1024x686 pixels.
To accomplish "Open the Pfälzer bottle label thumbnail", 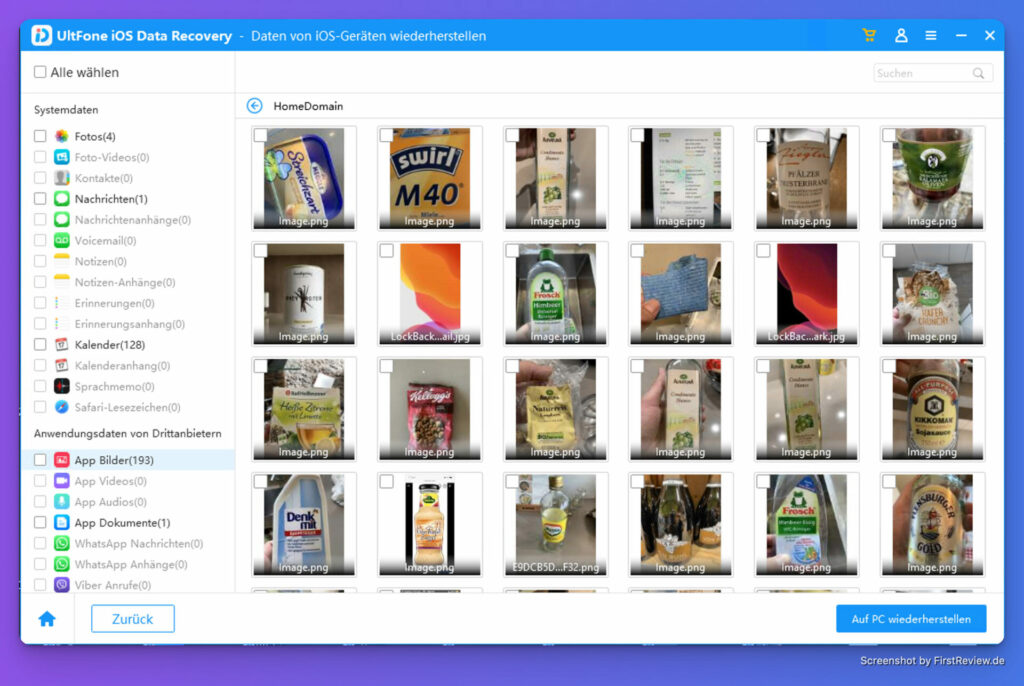I will (807, 178).
